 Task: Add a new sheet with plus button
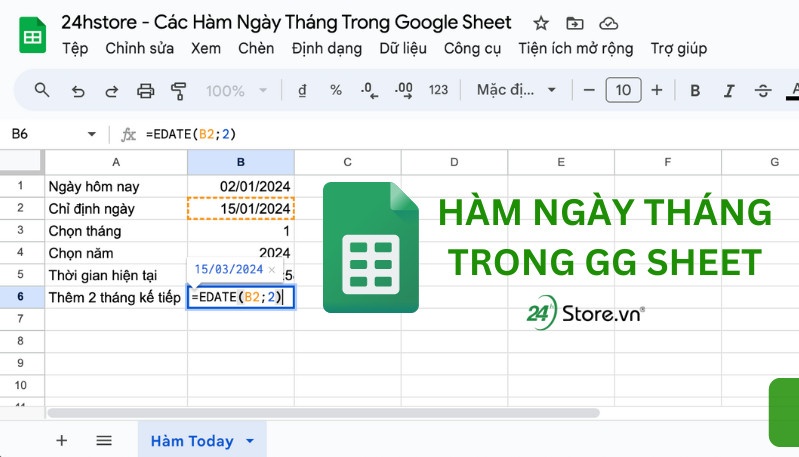tap(62, 441)
